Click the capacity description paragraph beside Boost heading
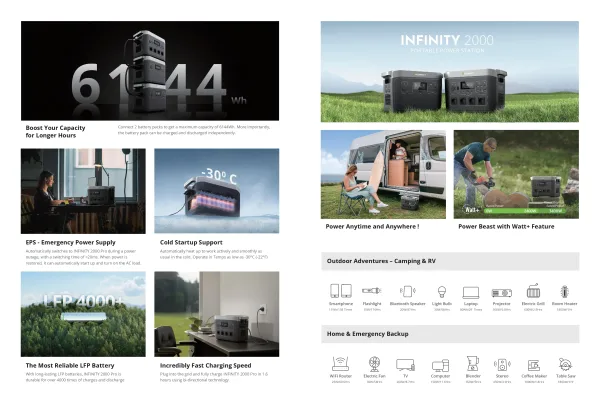The height and width of the screenshot is (410, 600). [x=194, y=130]
